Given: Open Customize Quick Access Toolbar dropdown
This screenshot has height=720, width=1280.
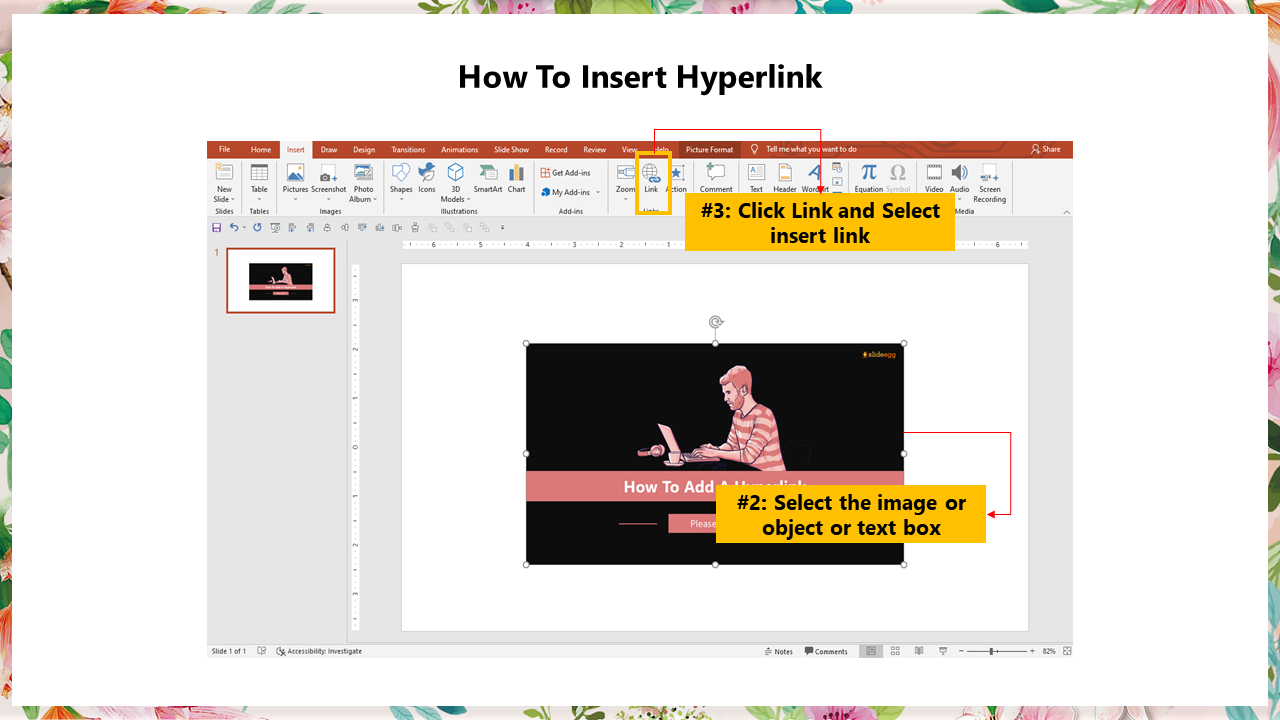Looking at the screenshot, I should coord(503,228).
